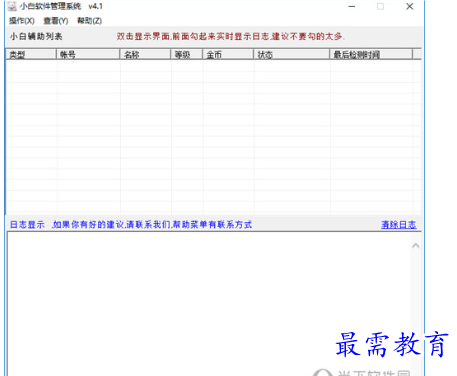Click the log scrollbar up arrow

click(415, 246)
